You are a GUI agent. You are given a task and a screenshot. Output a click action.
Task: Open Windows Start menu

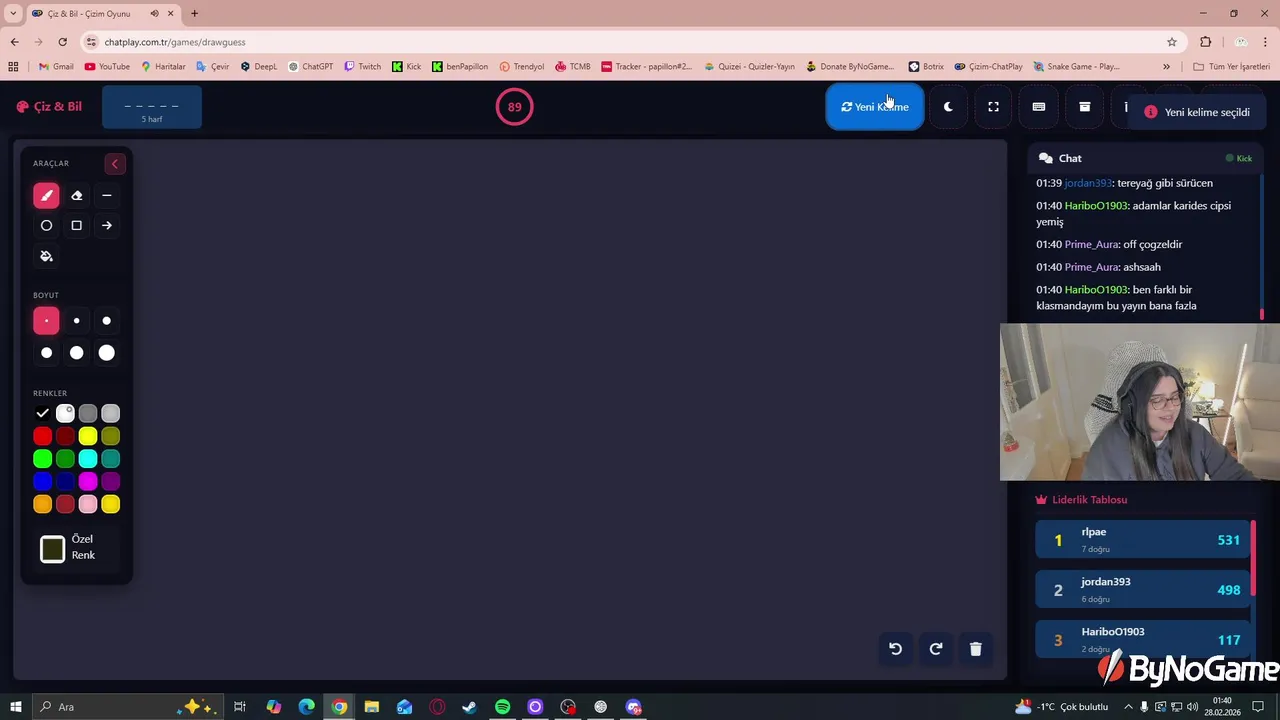pyautogui.click(x=13, y=707)
